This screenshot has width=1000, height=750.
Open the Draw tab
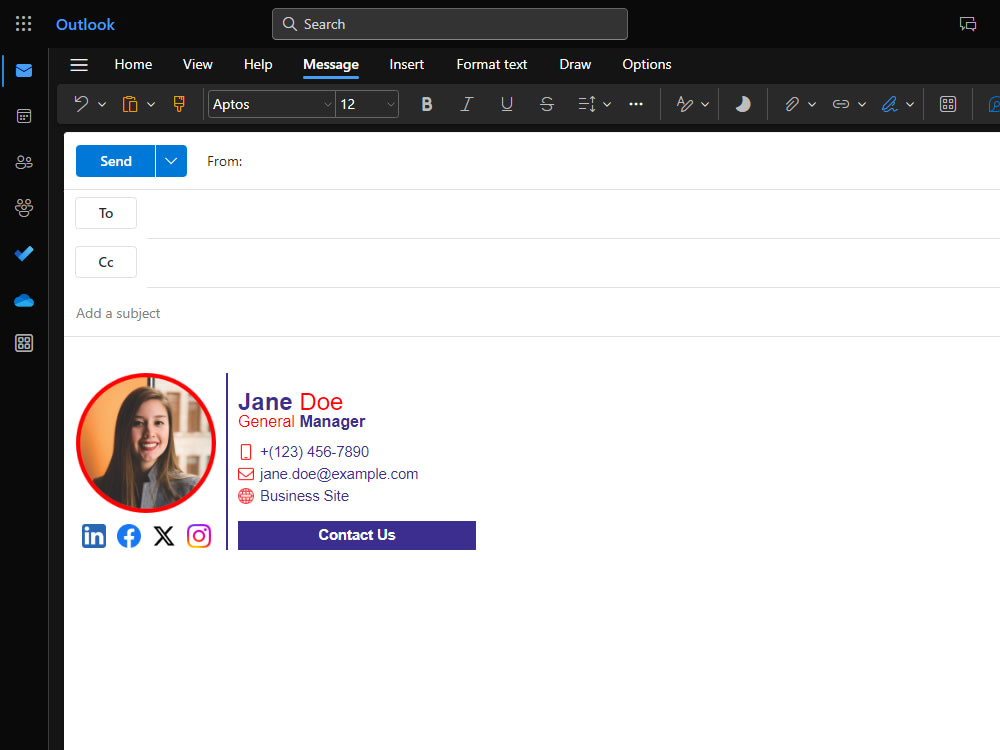[575, 64]
